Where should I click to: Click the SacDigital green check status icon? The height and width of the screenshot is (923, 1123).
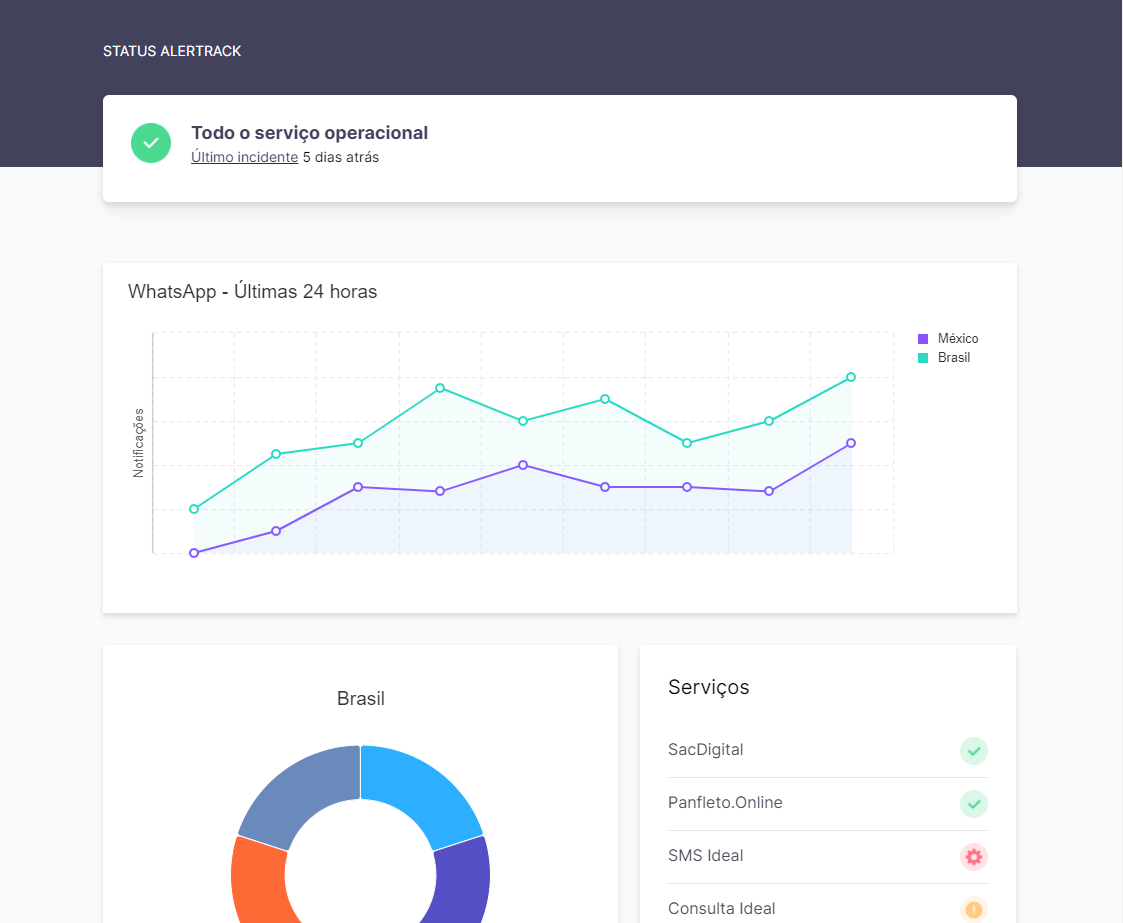973,750
